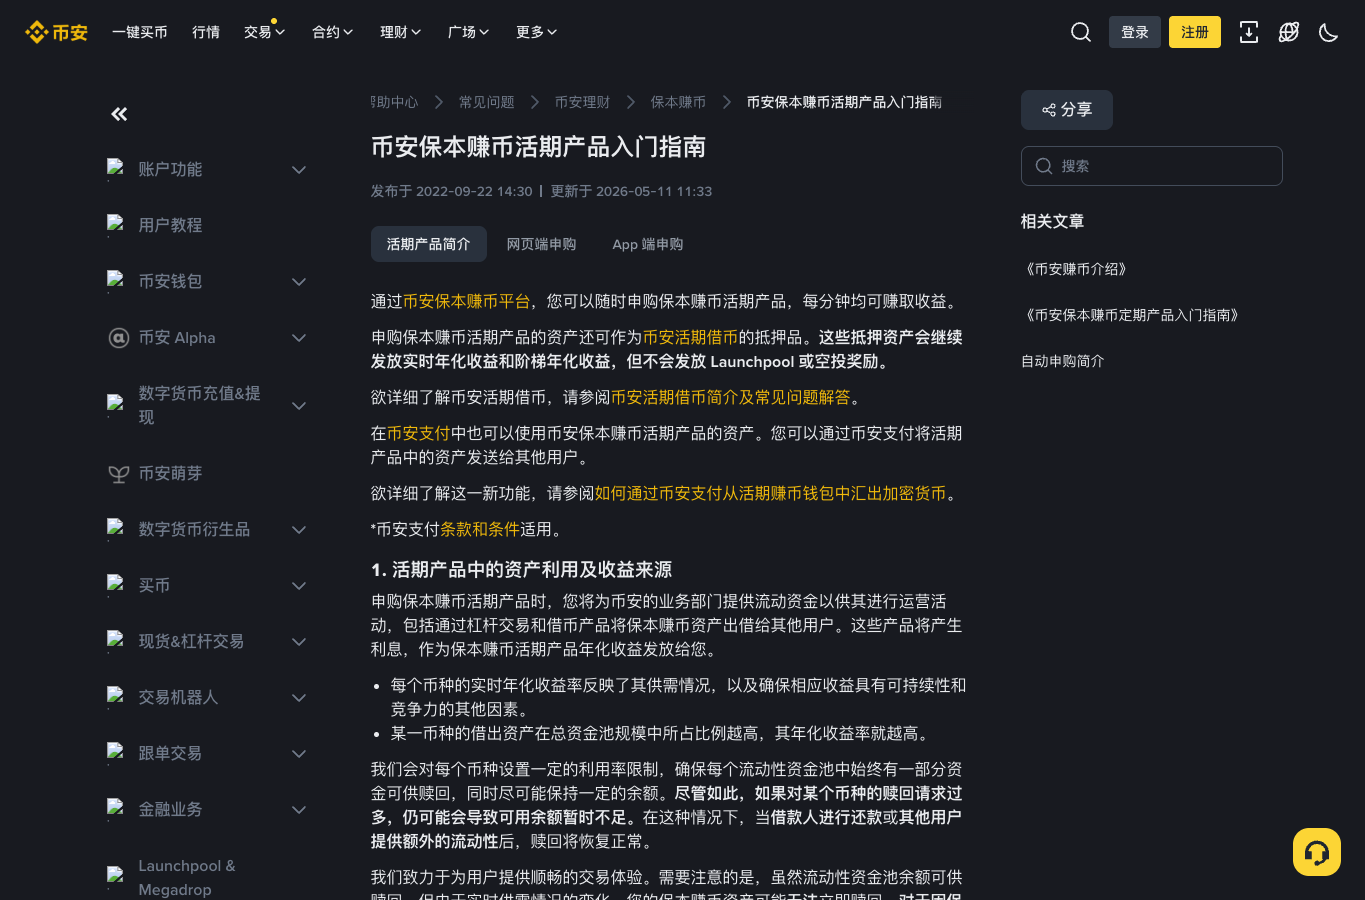Open the search magnifier icon in header
This screenshot has height=900, width=1365.
tap(1081, 32)
